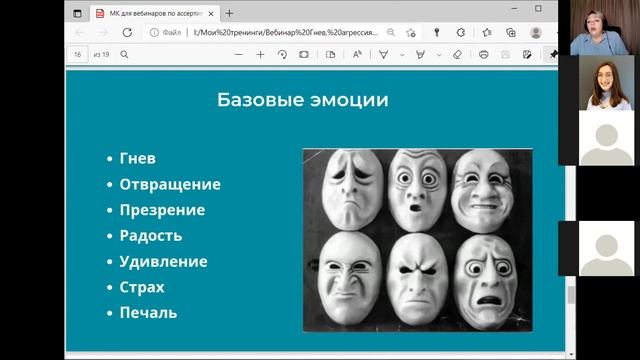Select the presenter's video tile with headset
640x360 pixels.
coord(599,28)
